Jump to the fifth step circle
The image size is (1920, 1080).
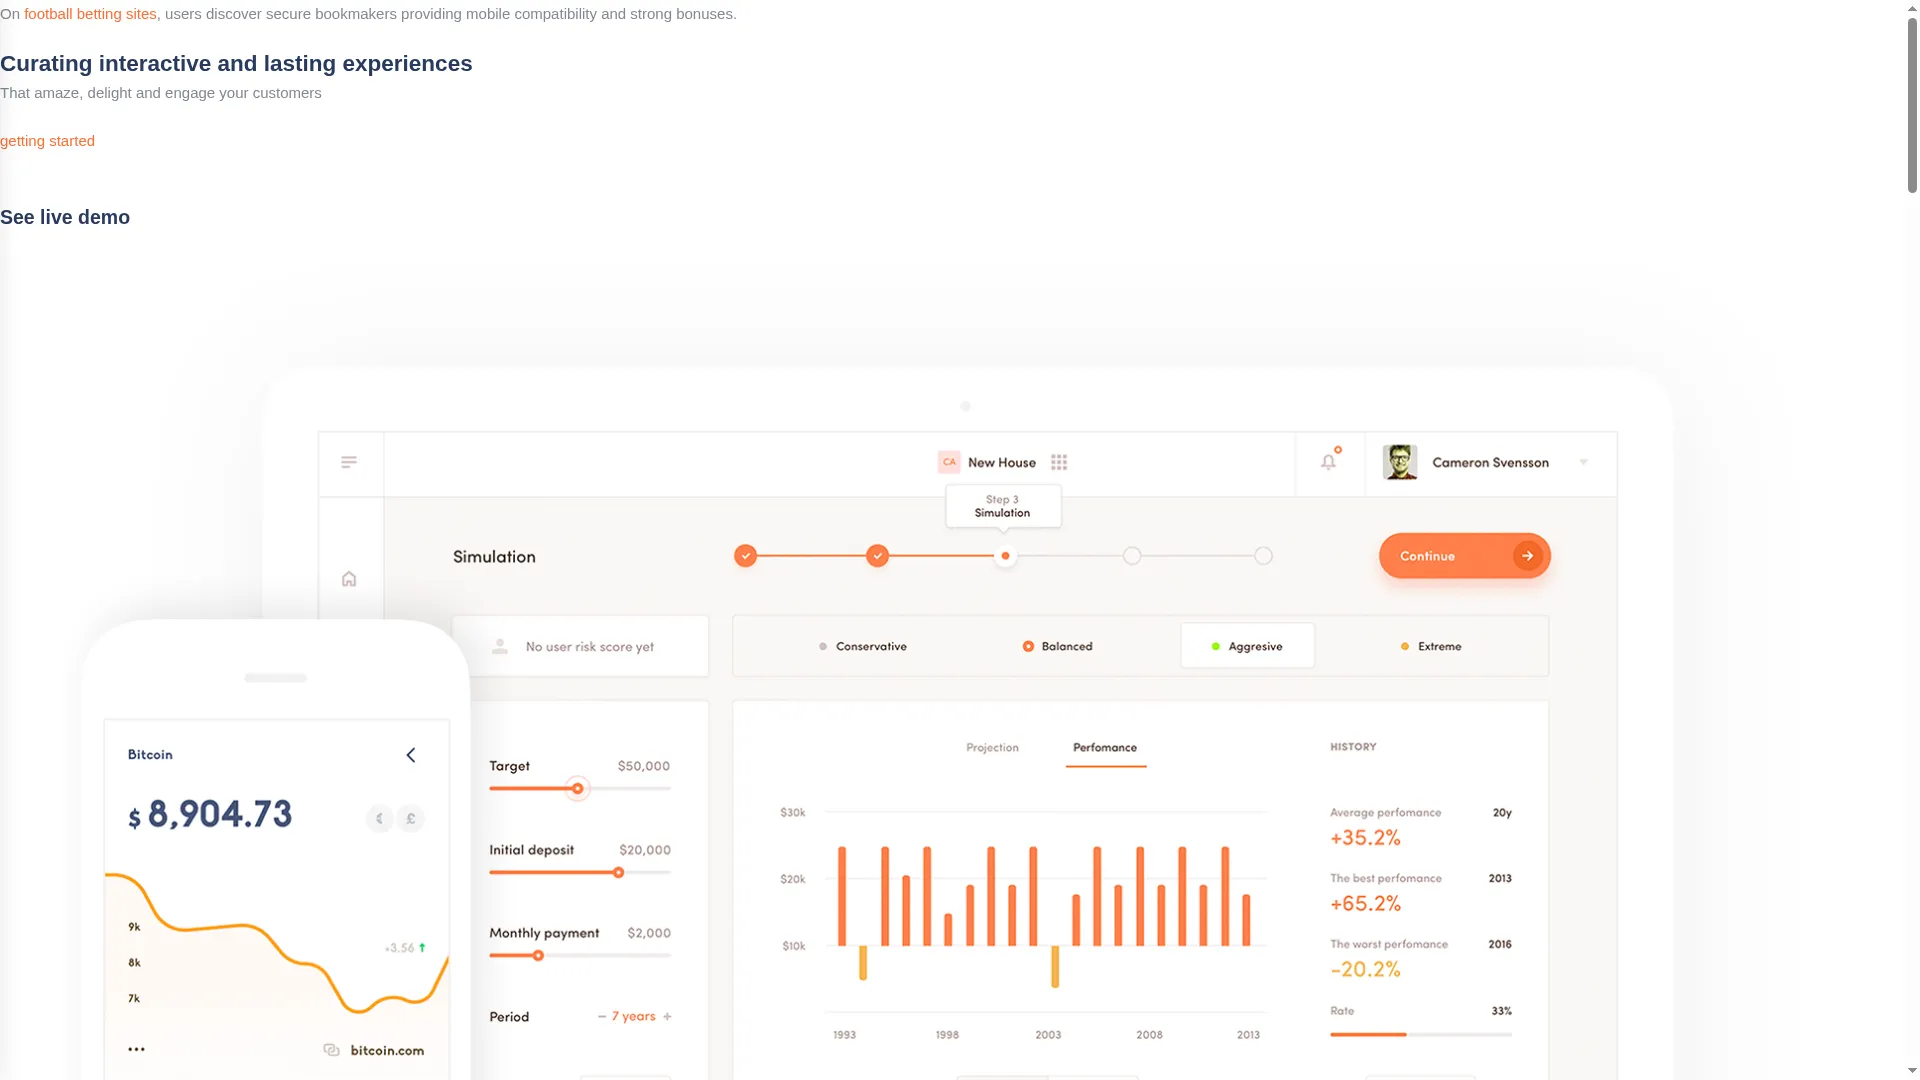click(1264, 556)
